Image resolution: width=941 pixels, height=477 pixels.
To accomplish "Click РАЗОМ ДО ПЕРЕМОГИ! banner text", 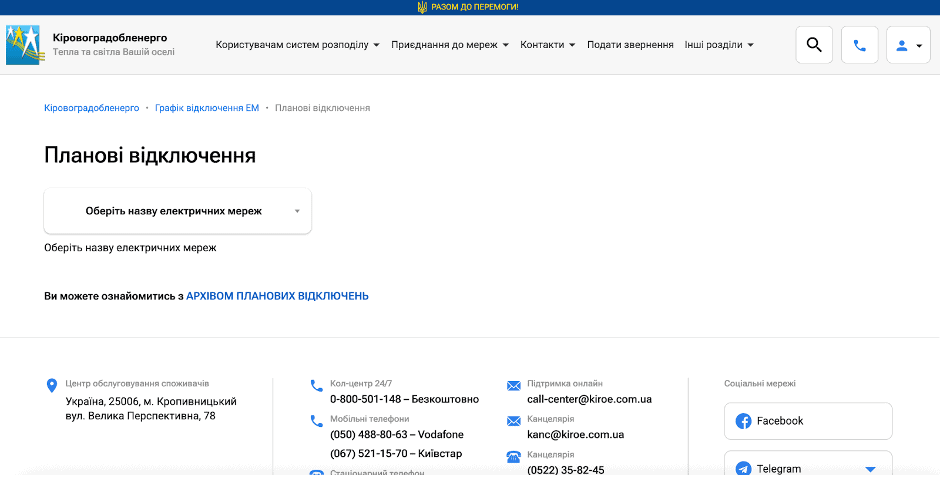I will coord(475,7).
